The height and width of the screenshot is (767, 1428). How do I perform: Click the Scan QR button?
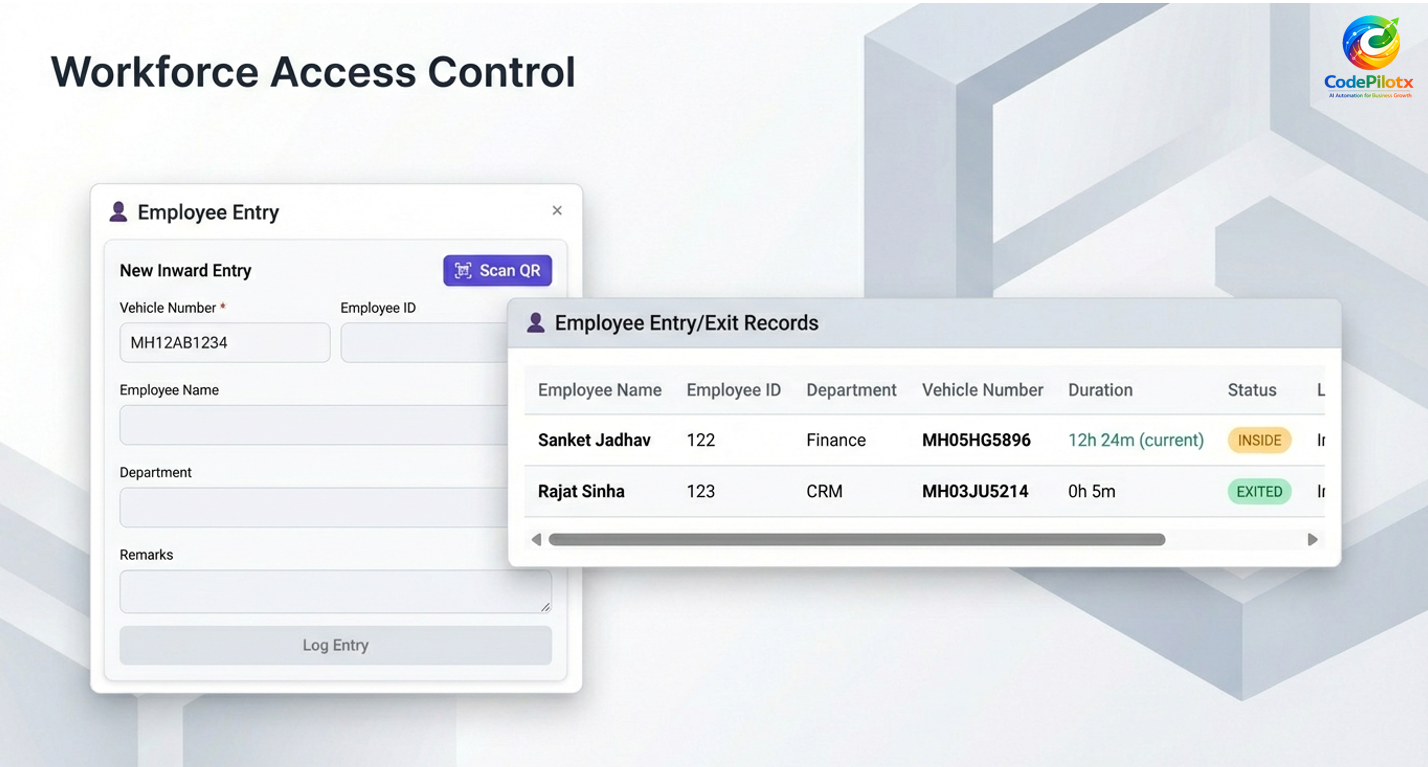pyautogui.click(x=497, y=270)
